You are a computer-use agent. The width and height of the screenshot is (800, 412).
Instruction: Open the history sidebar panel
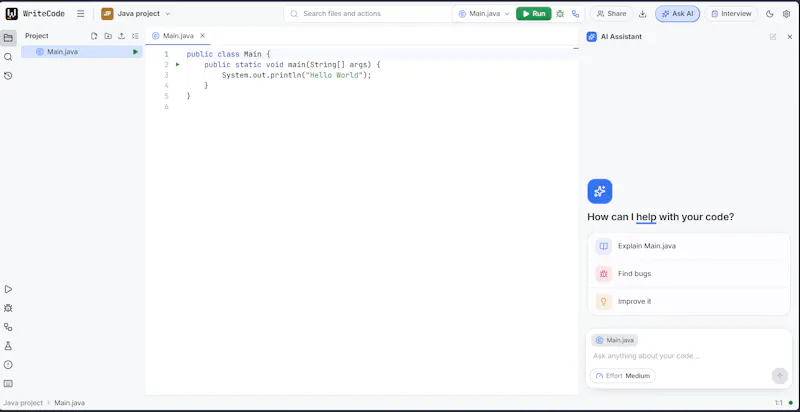tap(8, 75)
